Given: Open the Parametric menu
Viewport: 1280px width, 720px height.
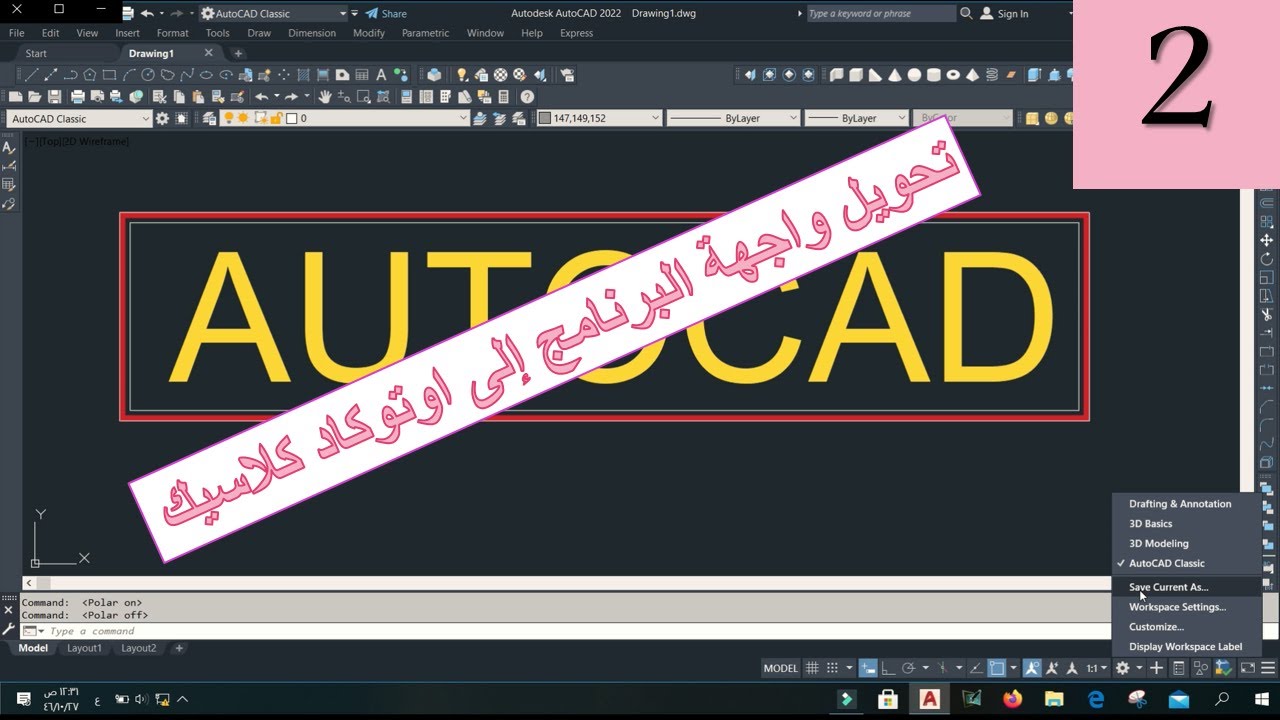Looking at the screenshot, I should click(x=425, y=33).
